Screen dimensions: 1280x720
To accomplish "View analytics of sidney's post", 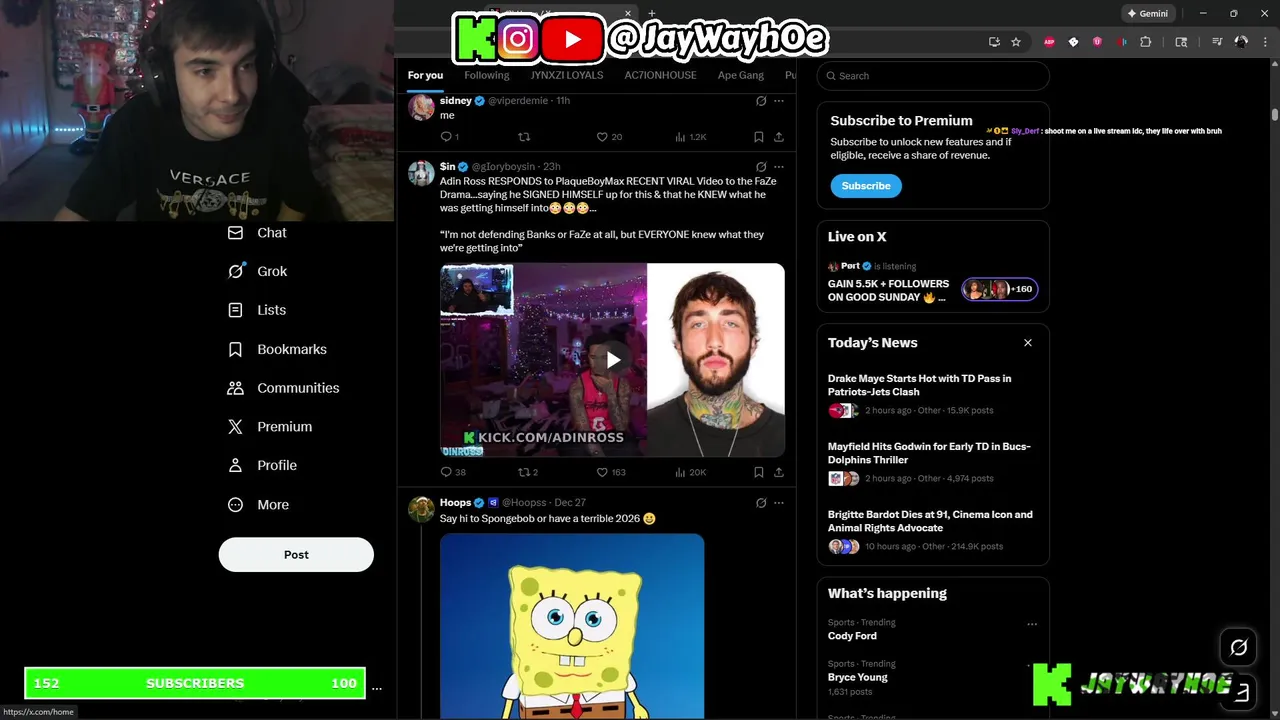I will coord(691,137).
